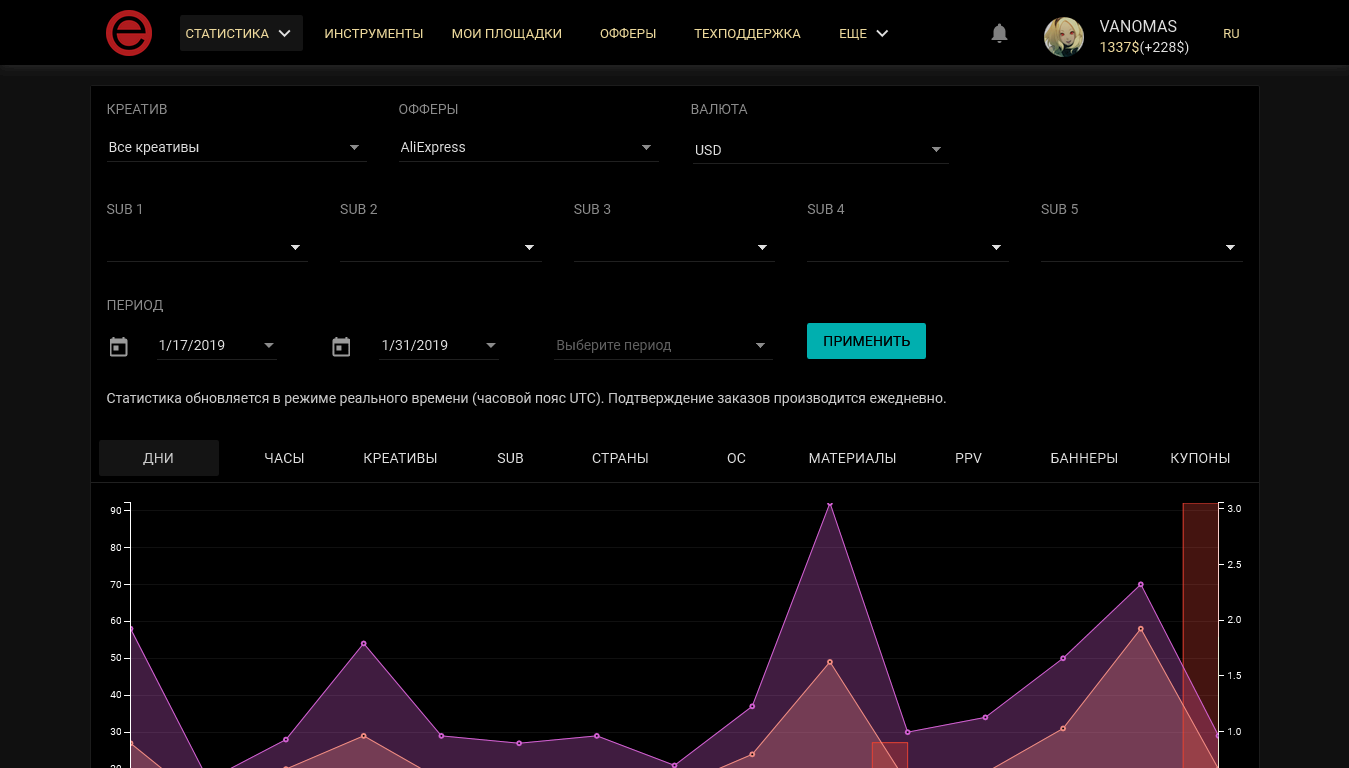Click the tall red bar reaching 3.0

[x=1201, y=635]
